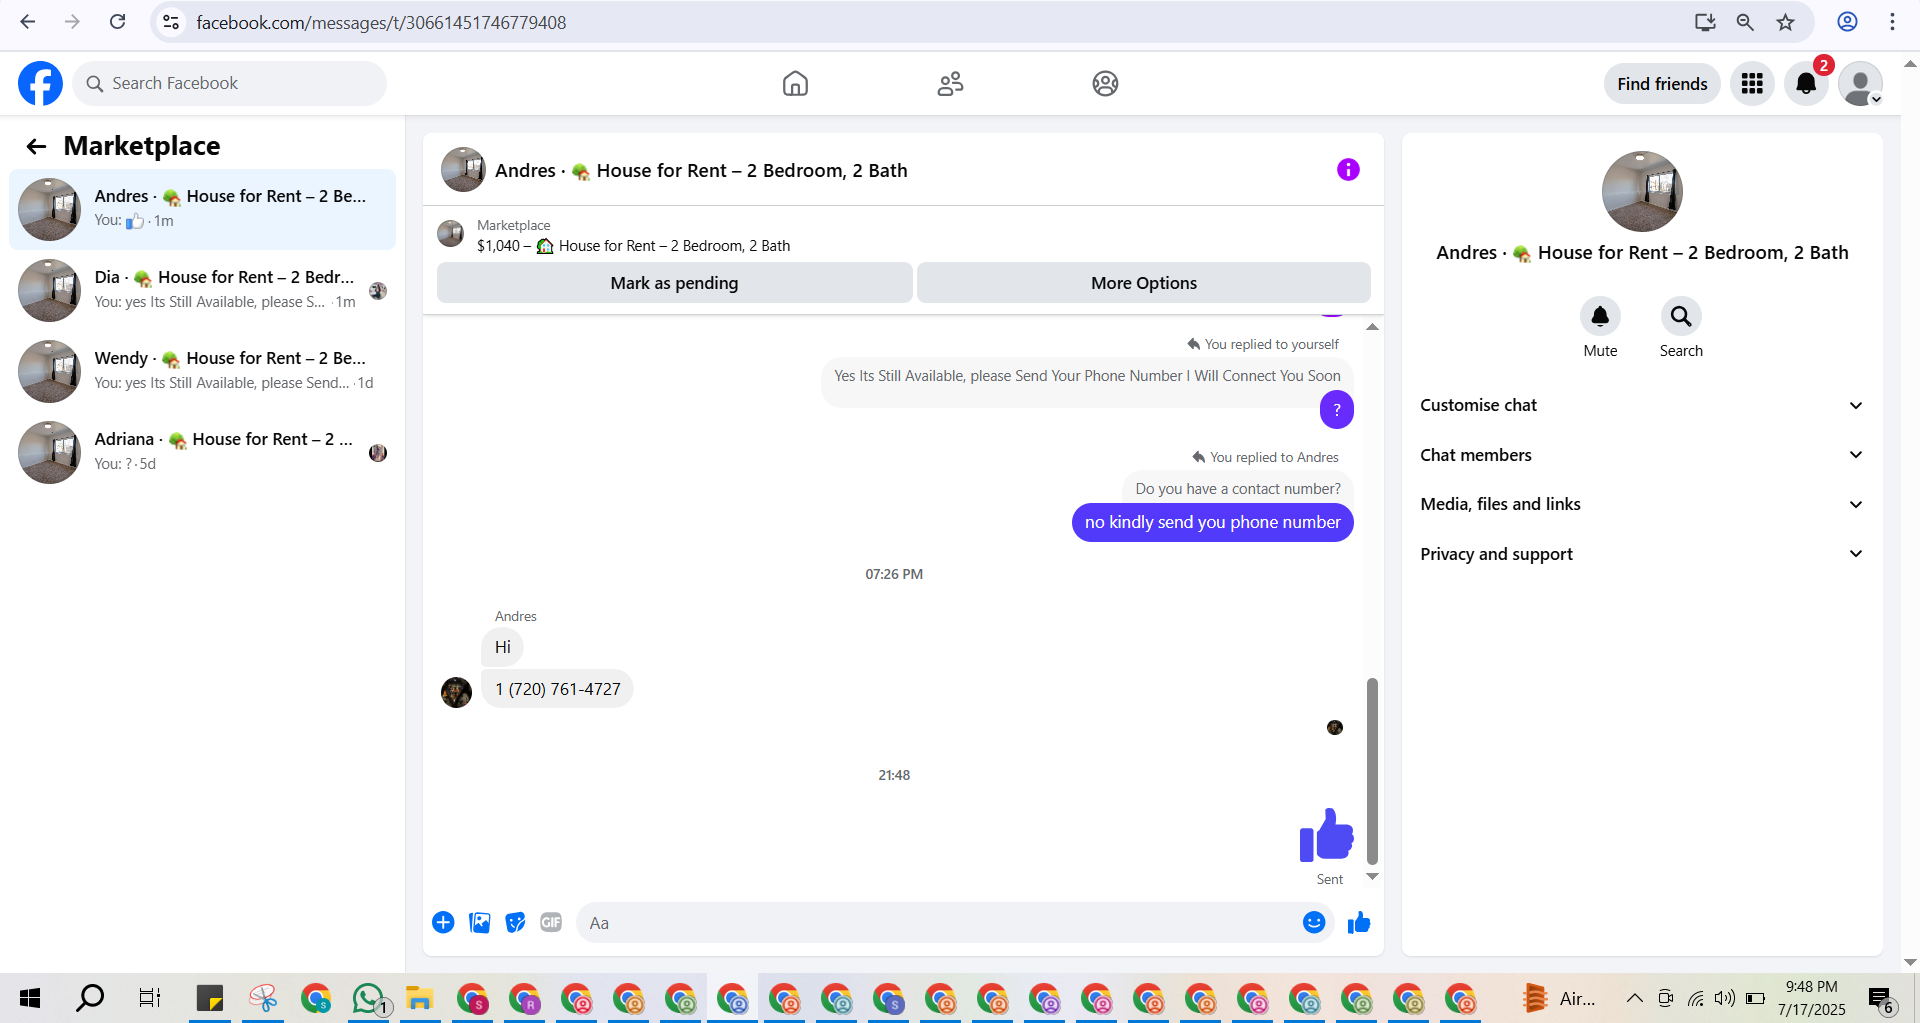1920x1023 pixels.
Task: Go back using the Marketplace back arrow
Action: click(x=36, y=147)
